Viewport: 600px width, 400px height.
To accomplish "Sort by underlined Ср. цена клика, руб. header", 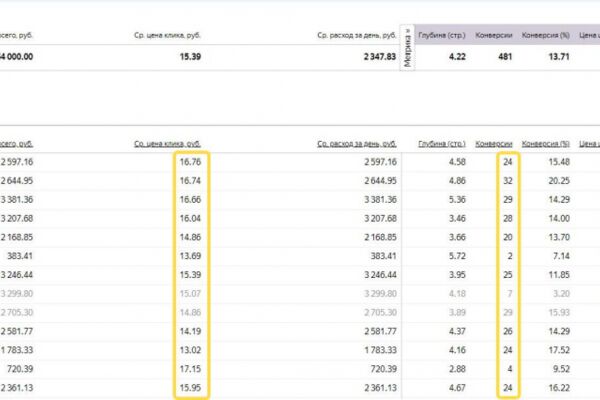I will (167, 144).
